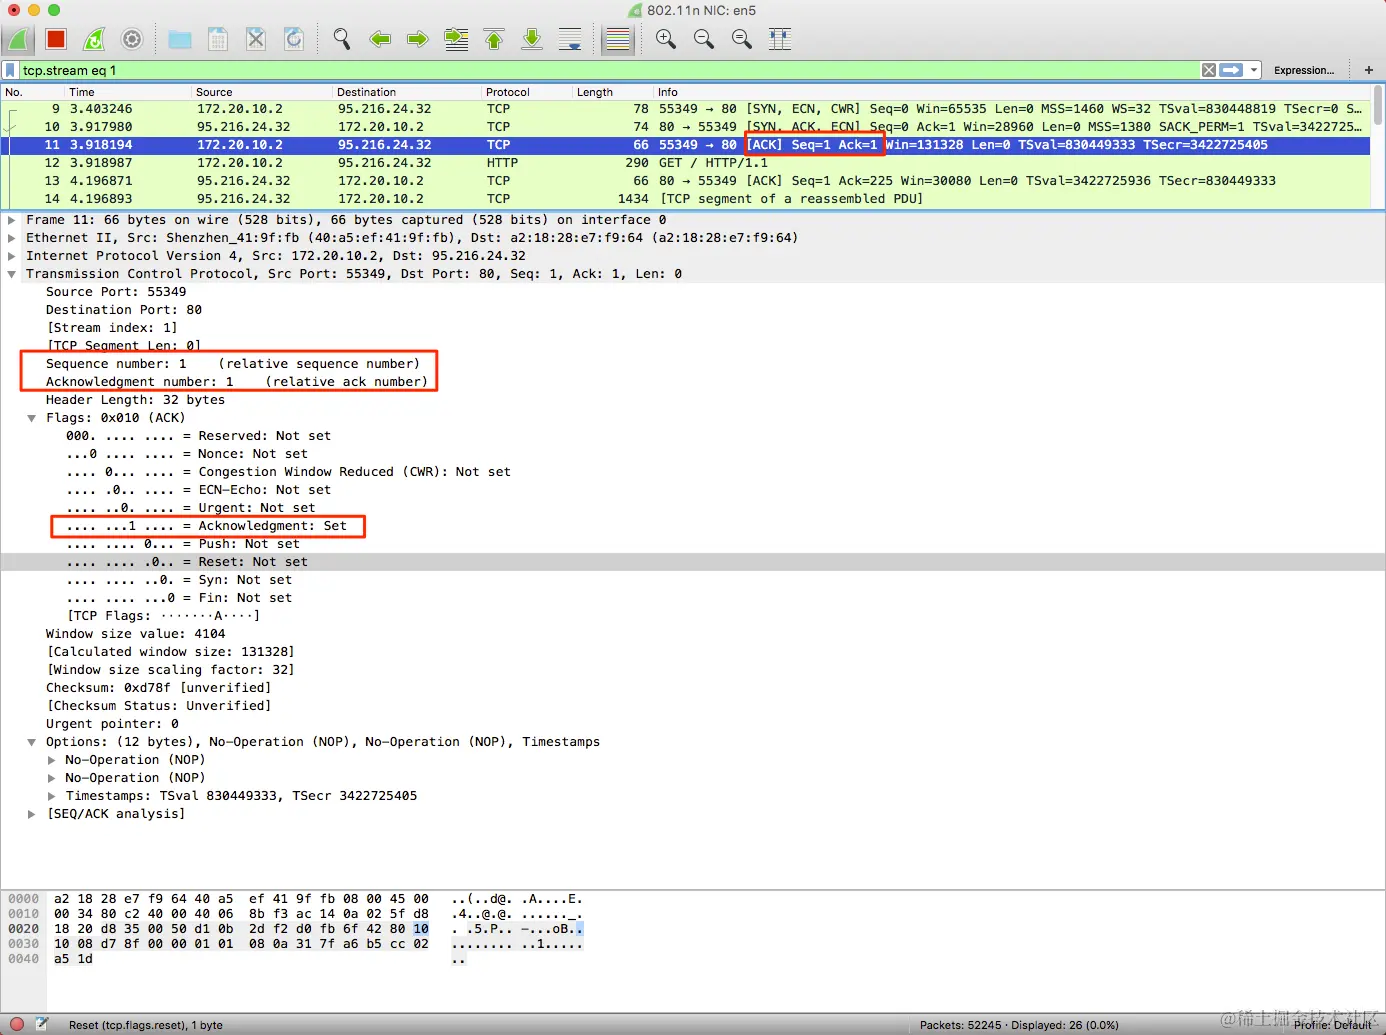
Task: Select the Source Port: 55349 field
Action: pos(116,292)
